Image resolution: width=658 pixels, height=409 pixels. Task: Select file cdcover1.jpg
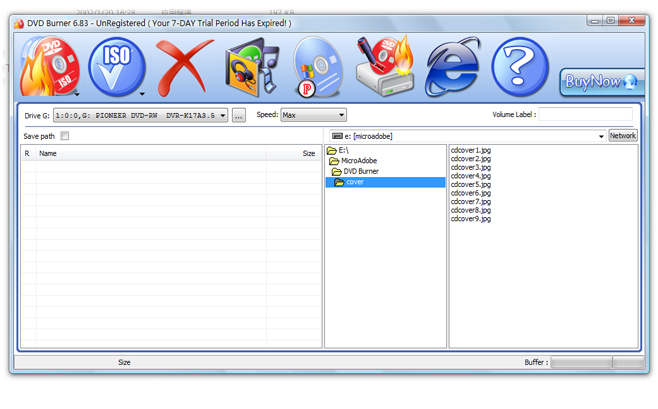tap(470, 150)
